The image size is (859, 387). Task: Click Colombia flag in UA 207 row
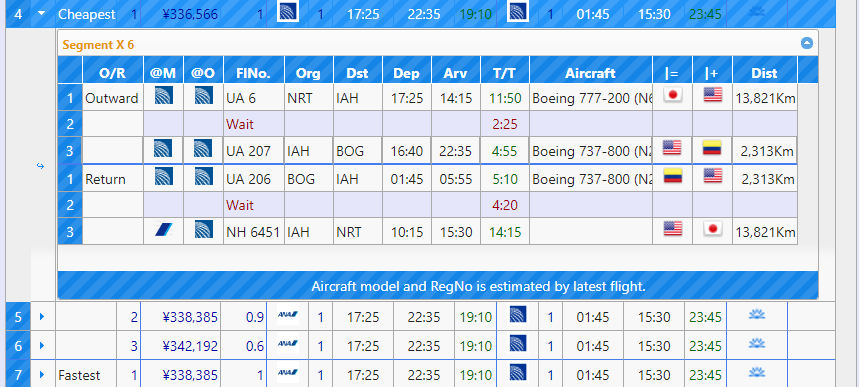[x=712, y=147]
